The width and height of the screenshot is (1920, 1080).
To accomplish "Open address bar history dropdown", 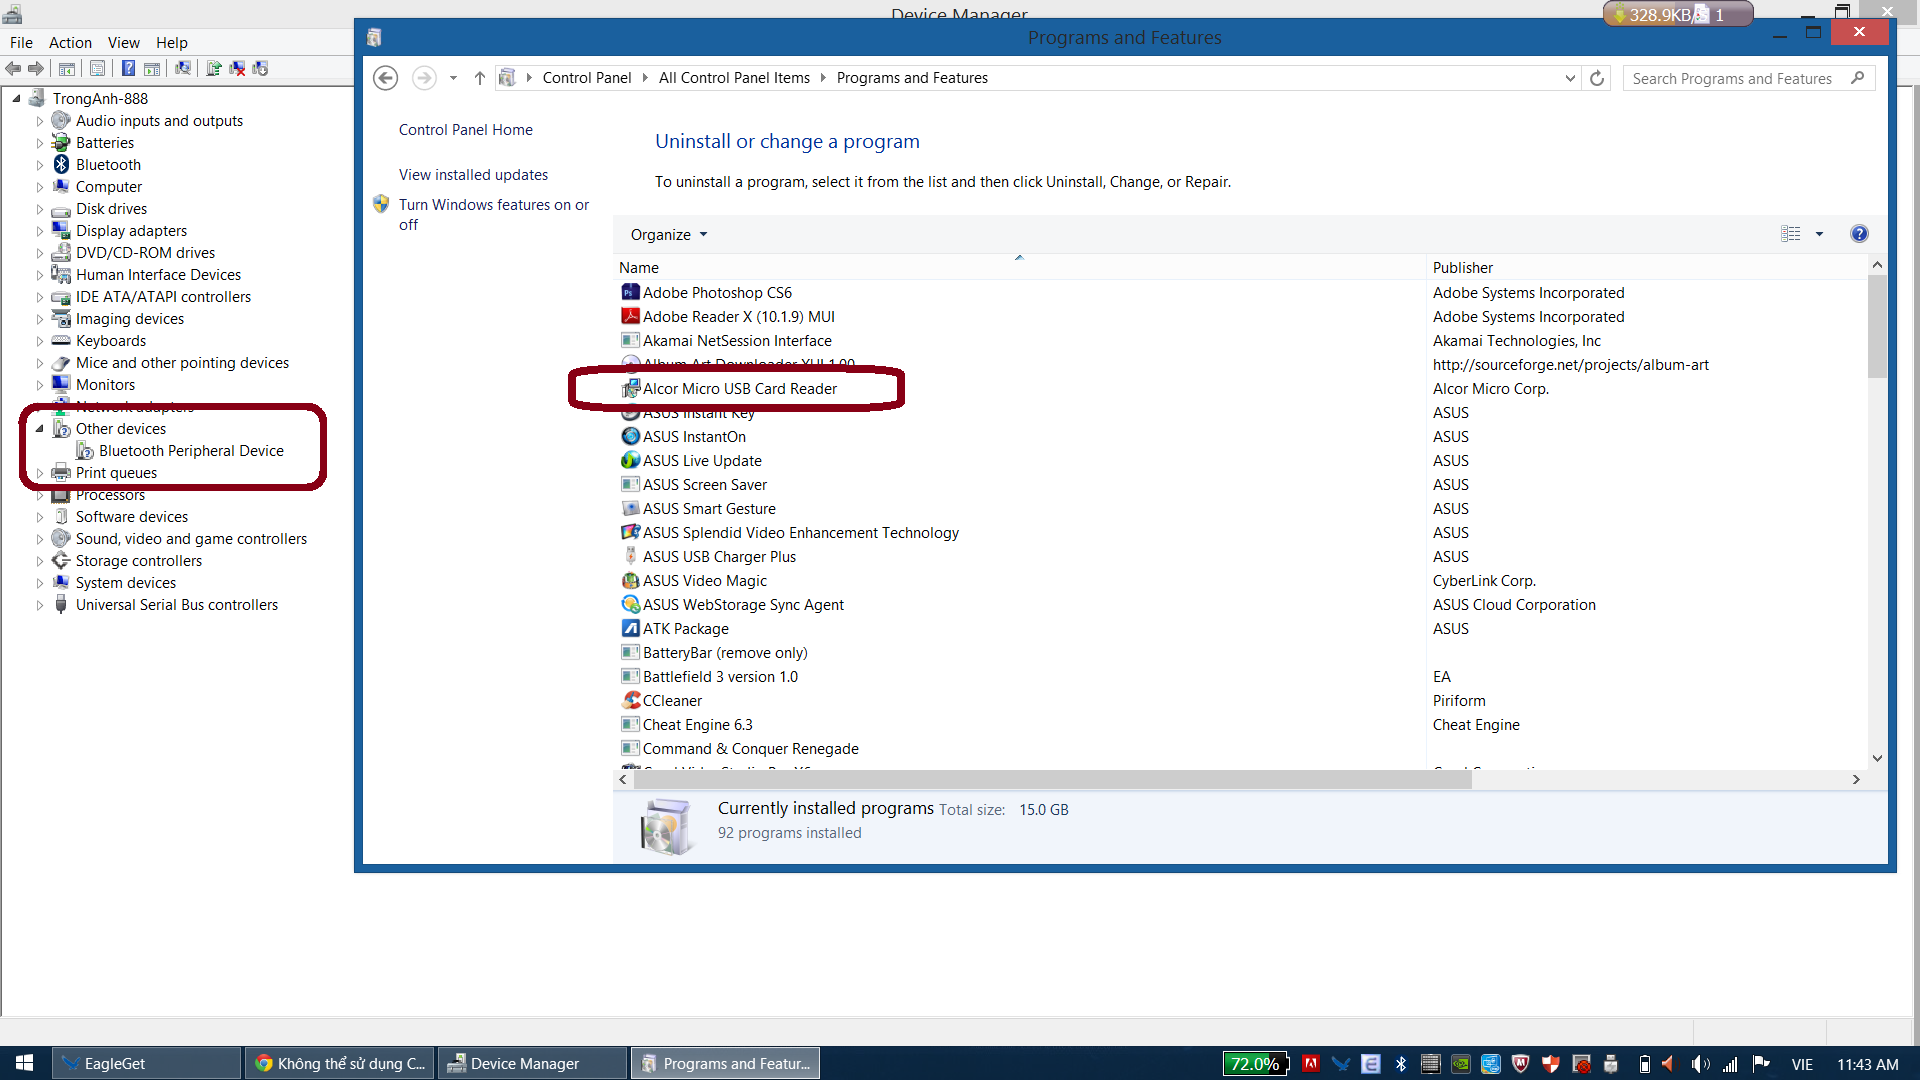I will pos(1570,78).
